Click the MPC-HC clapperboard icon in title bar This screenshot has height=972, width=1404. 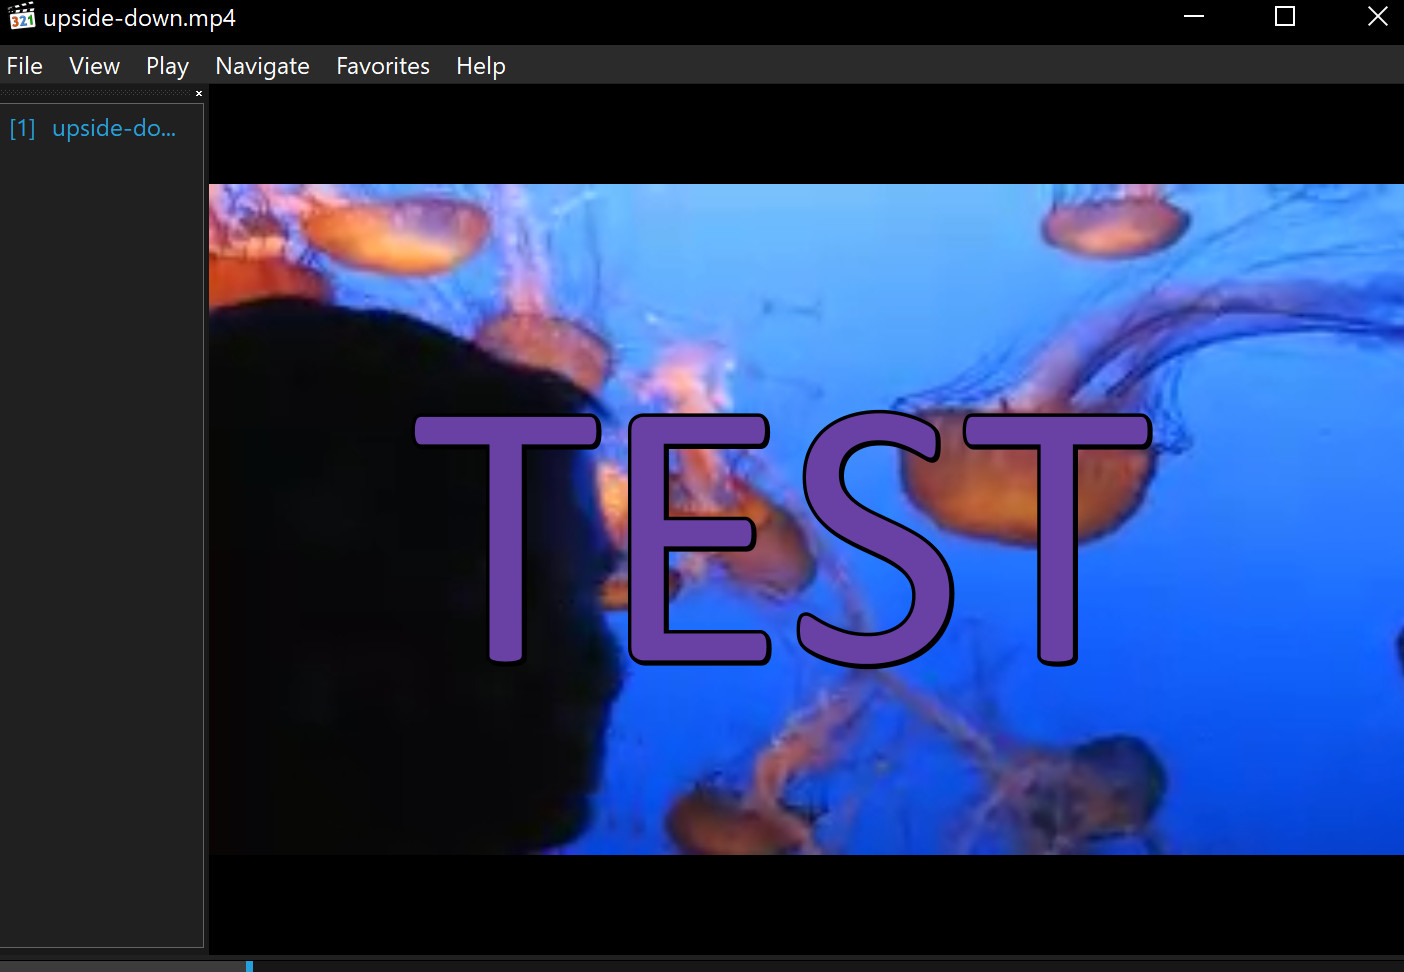pos(21,16)
